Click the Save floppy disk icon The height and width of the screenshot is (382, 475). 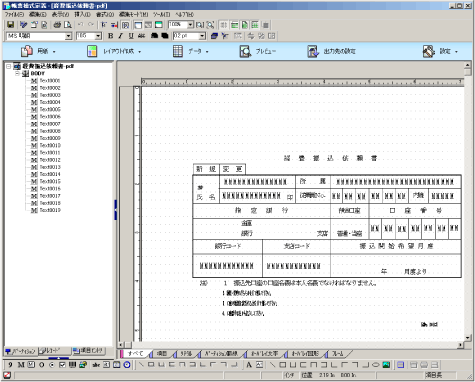pos(10,25)
